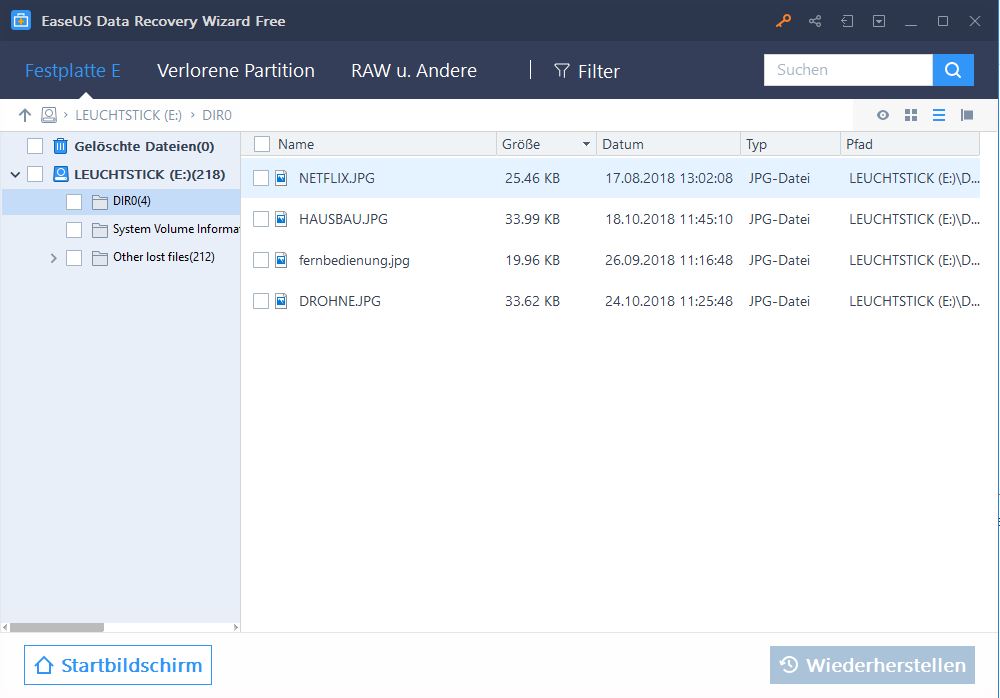Click the tree panel horizontal scrollbar thumb
Screen dimensions: 1000x698
(57, 627)
